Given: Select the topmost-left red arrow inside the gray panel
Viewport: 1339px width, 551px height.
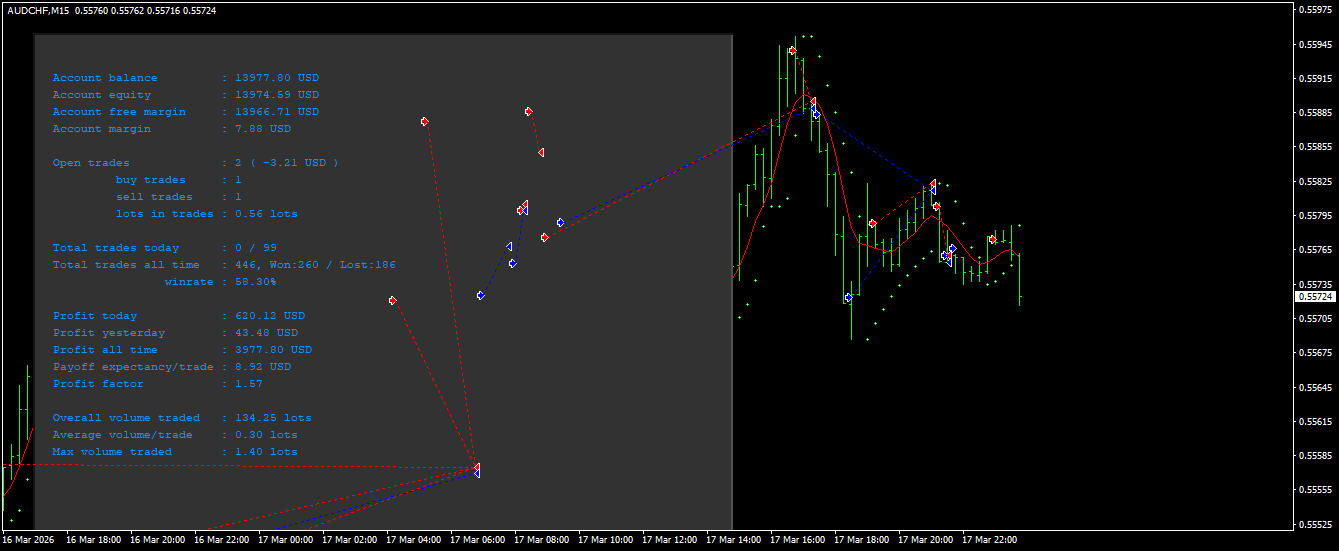Looking at the screenshot, I should (425, 122).
